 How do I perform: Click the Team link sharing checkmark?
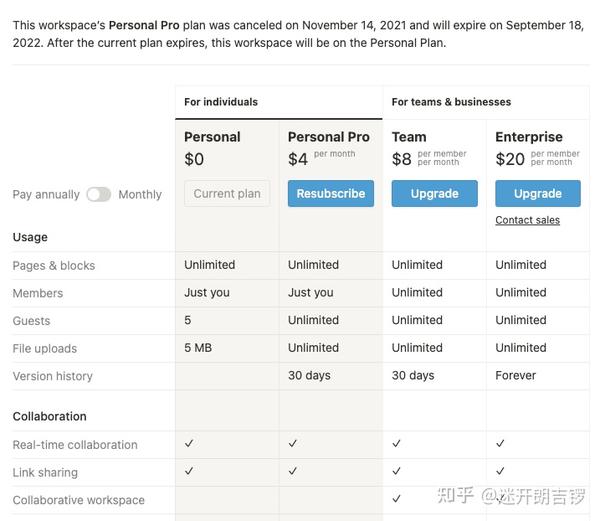[x=397, y=471]
